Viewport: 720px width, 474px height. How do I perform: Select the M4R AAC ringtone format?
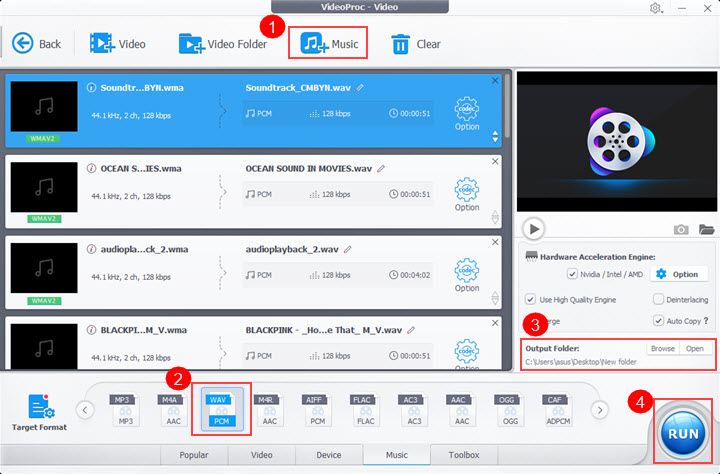tap(268, 410)
